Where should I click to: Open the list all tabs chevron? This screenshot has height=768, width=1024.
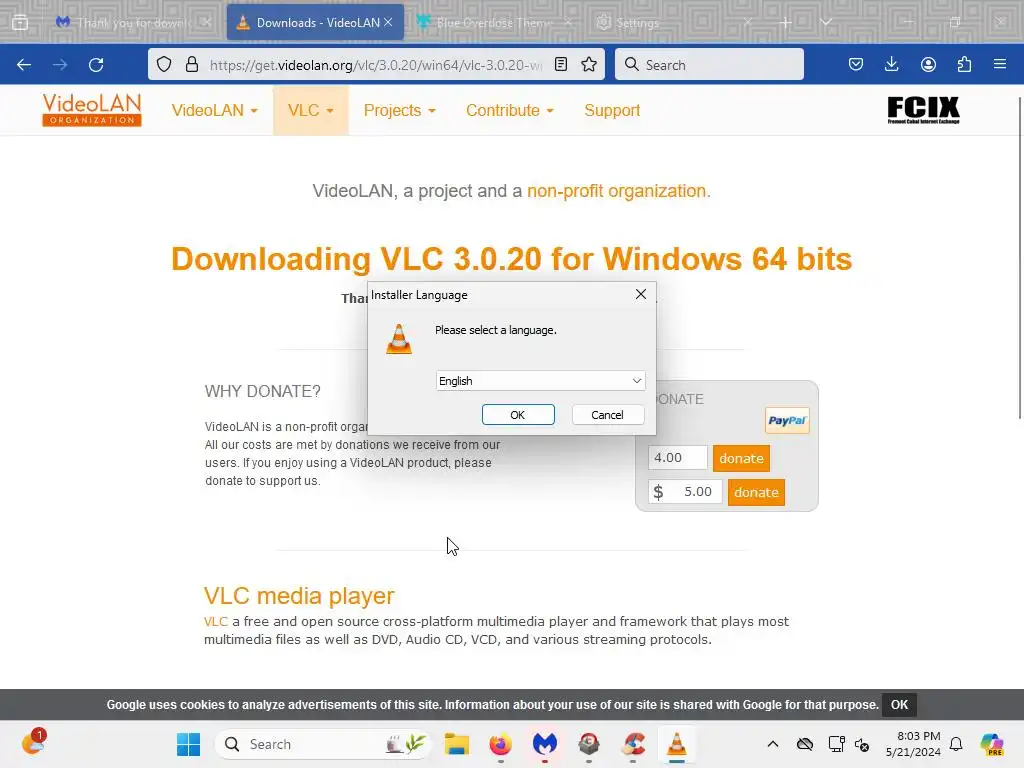coord(826,22)
